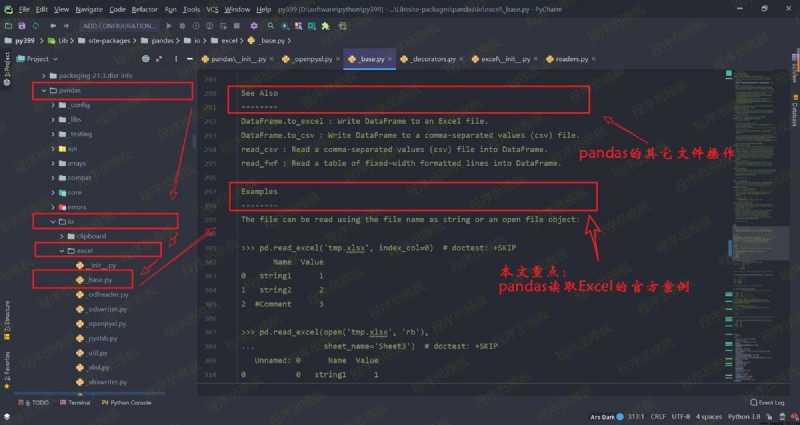
Task: Open the File menu
Action: click(24, 9)
